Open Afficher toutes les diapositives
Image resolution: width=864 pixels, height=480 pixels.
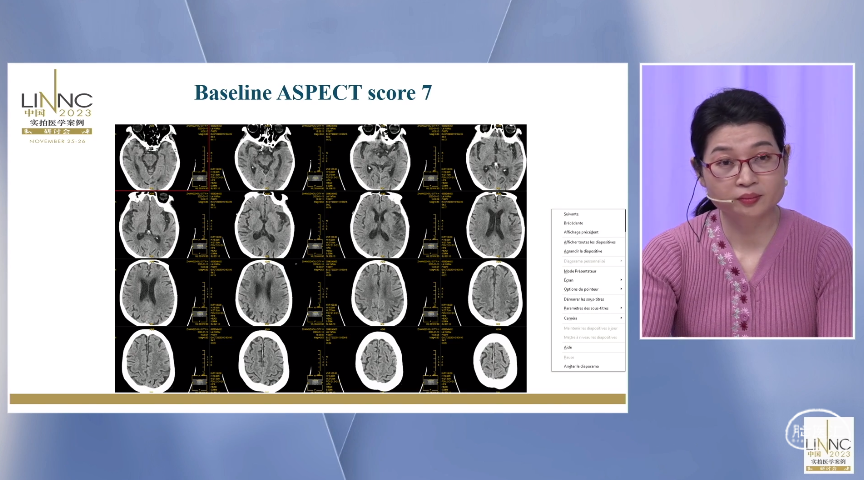[589, 242]
